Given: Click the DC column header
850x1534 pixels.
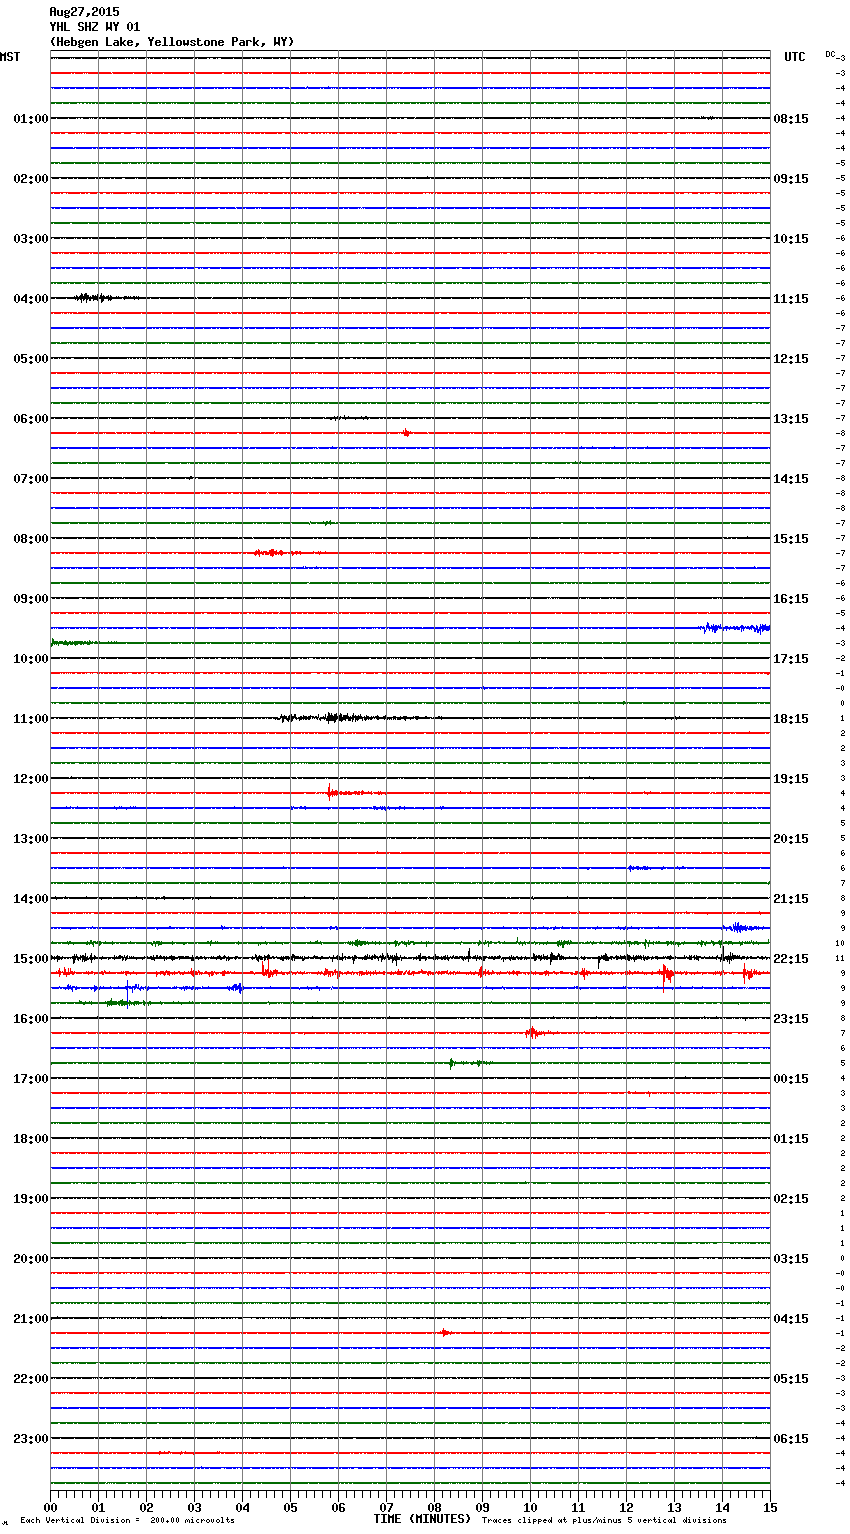Looking at the screenshot, I should (x=830, y=53).
